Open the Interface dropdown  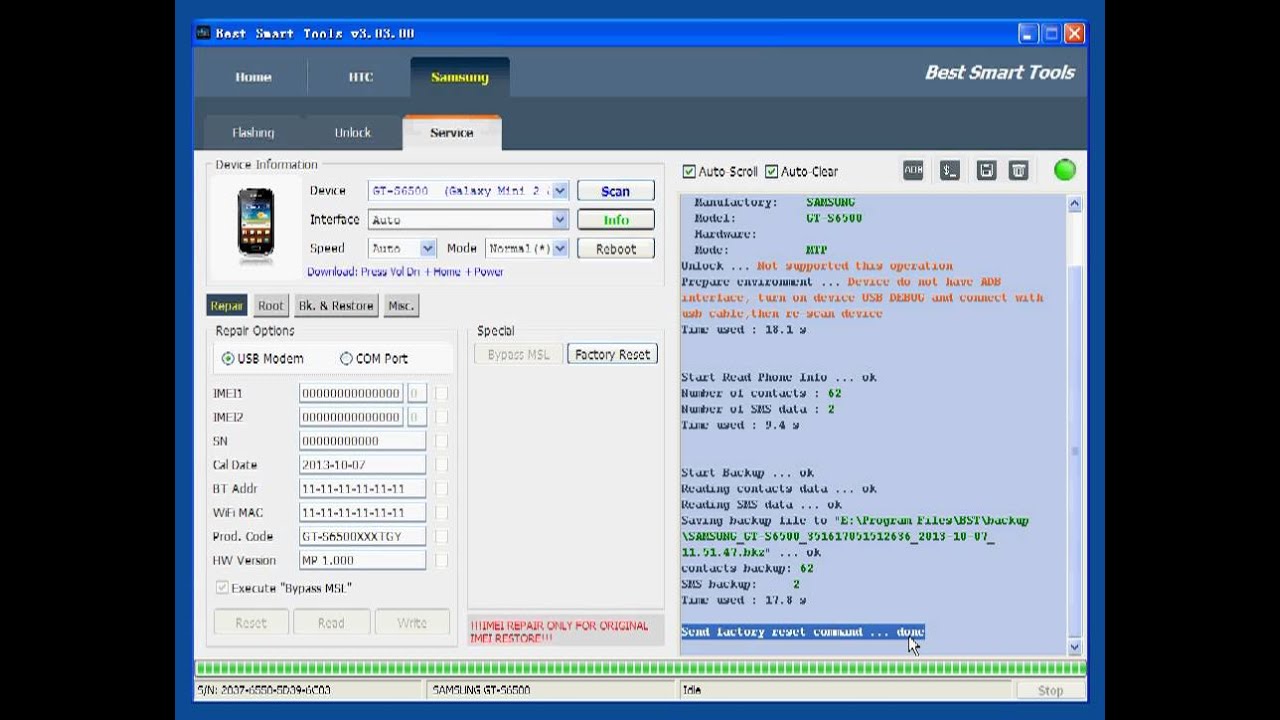(560, 220)
